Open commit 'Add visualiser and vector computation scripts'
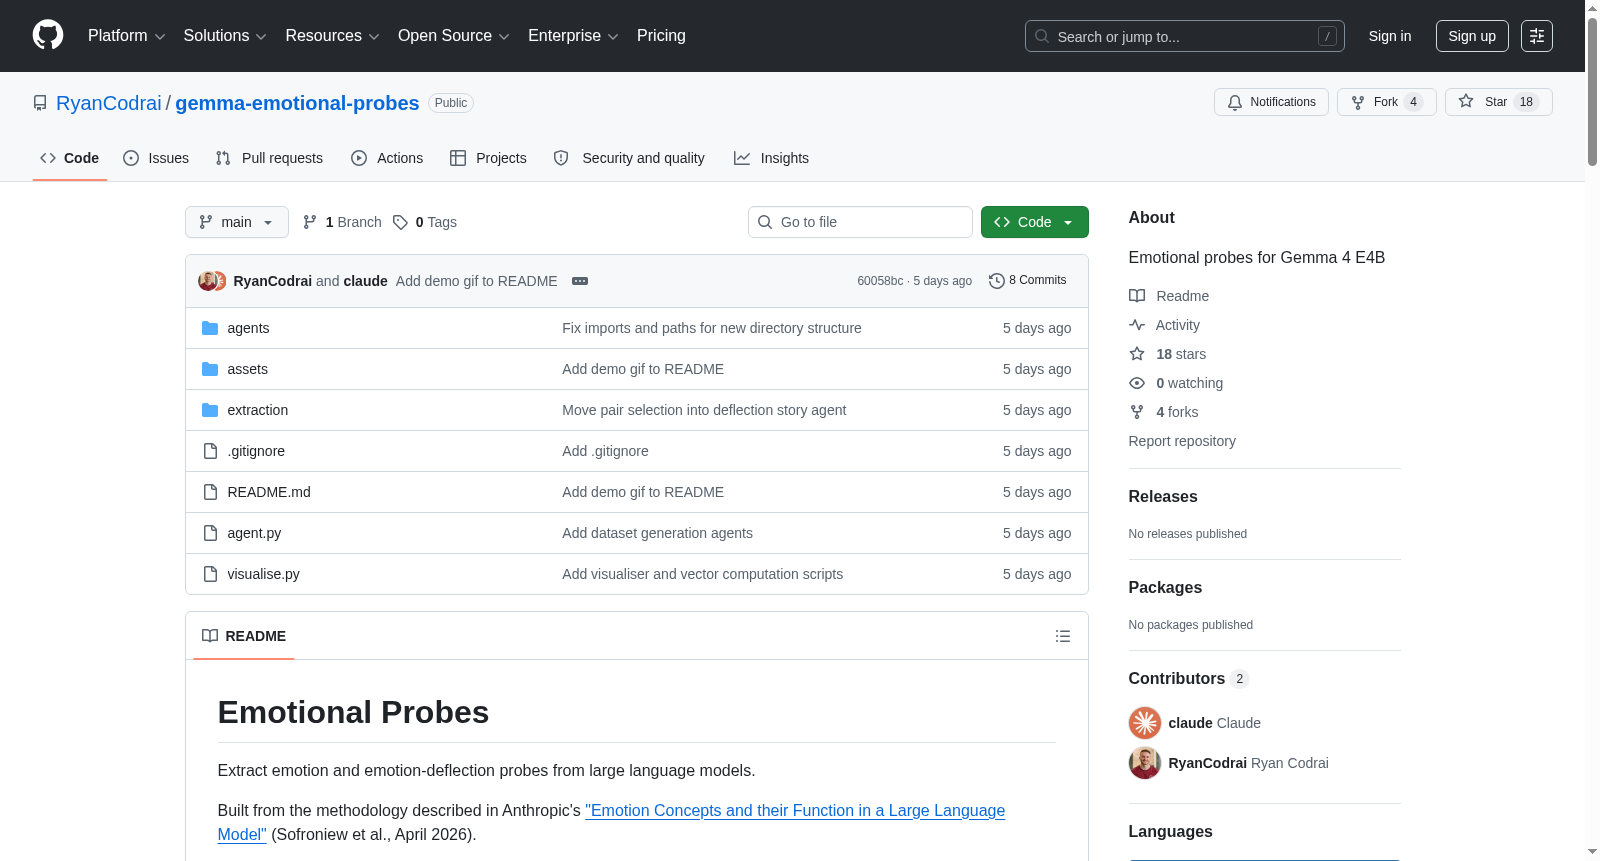Viewport: 1600px width, 861px height. point(702,574)
